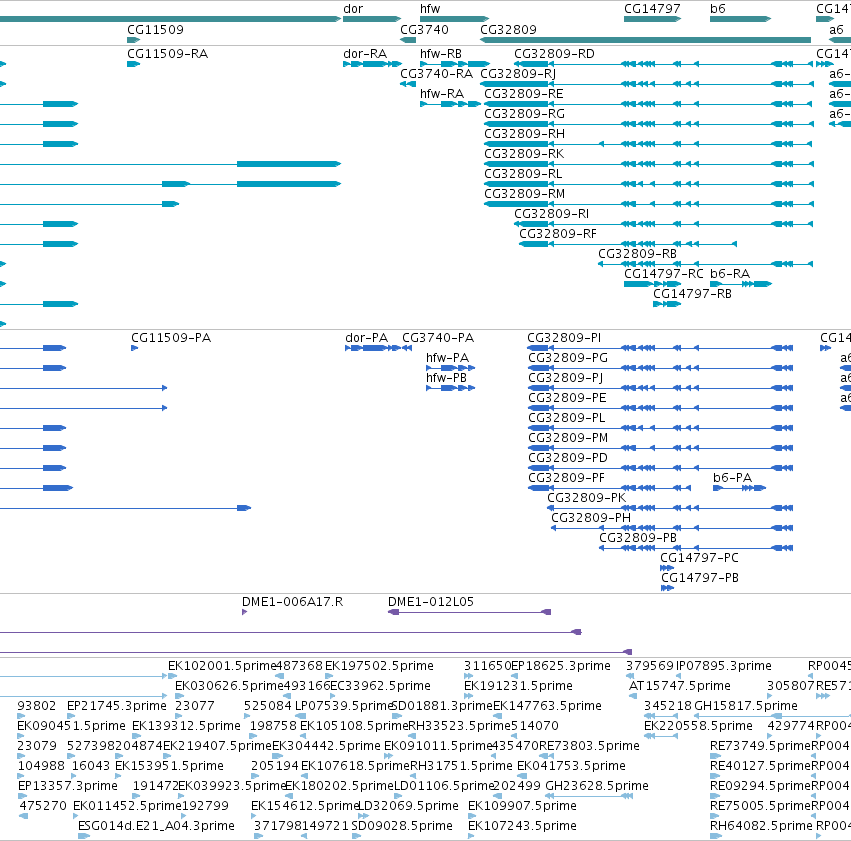The height and width of the screenshot is (841, 851).
Task: Click transcript CG32809-RF label
Action: pos(558,234)
